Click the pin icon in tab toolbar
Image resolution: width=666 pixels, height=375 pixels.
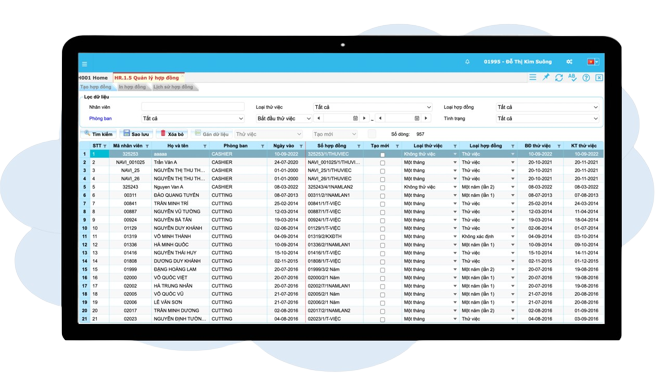[x=546, y=77]
